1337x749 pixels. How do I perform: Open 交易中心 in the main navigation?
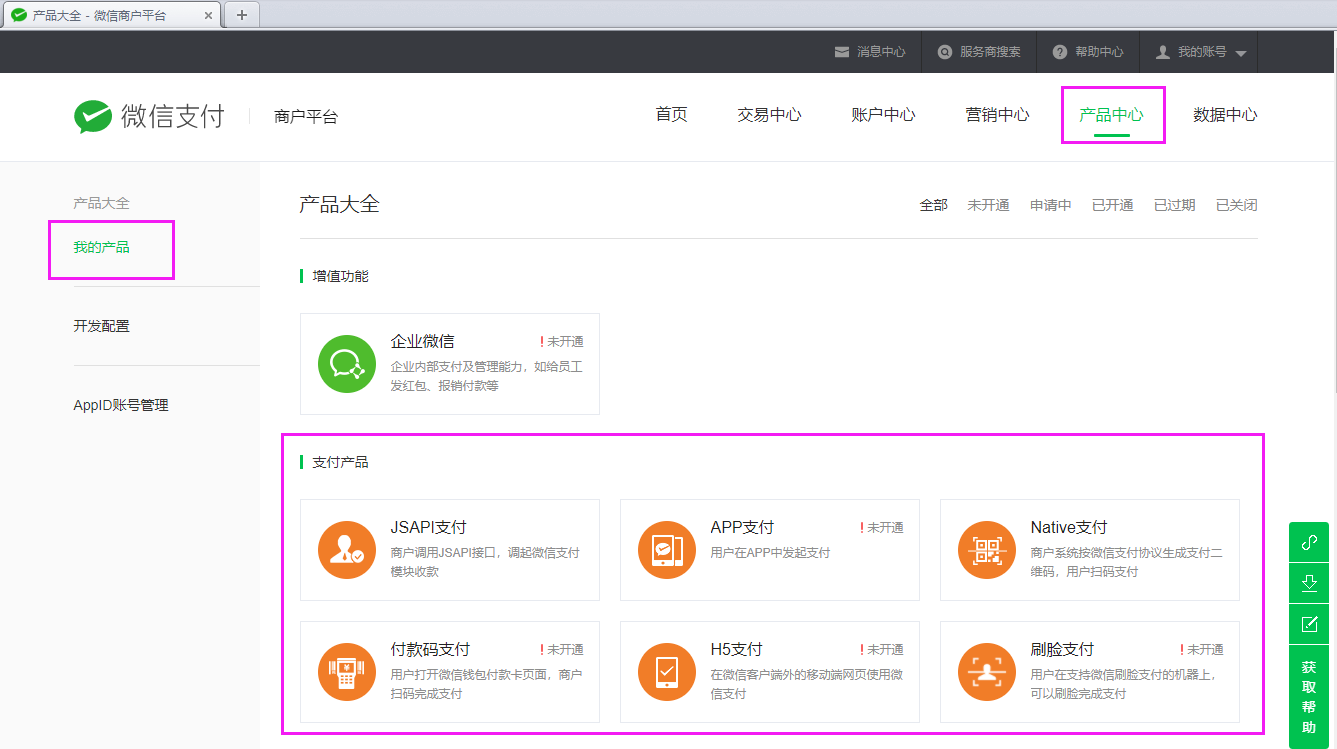770,114
